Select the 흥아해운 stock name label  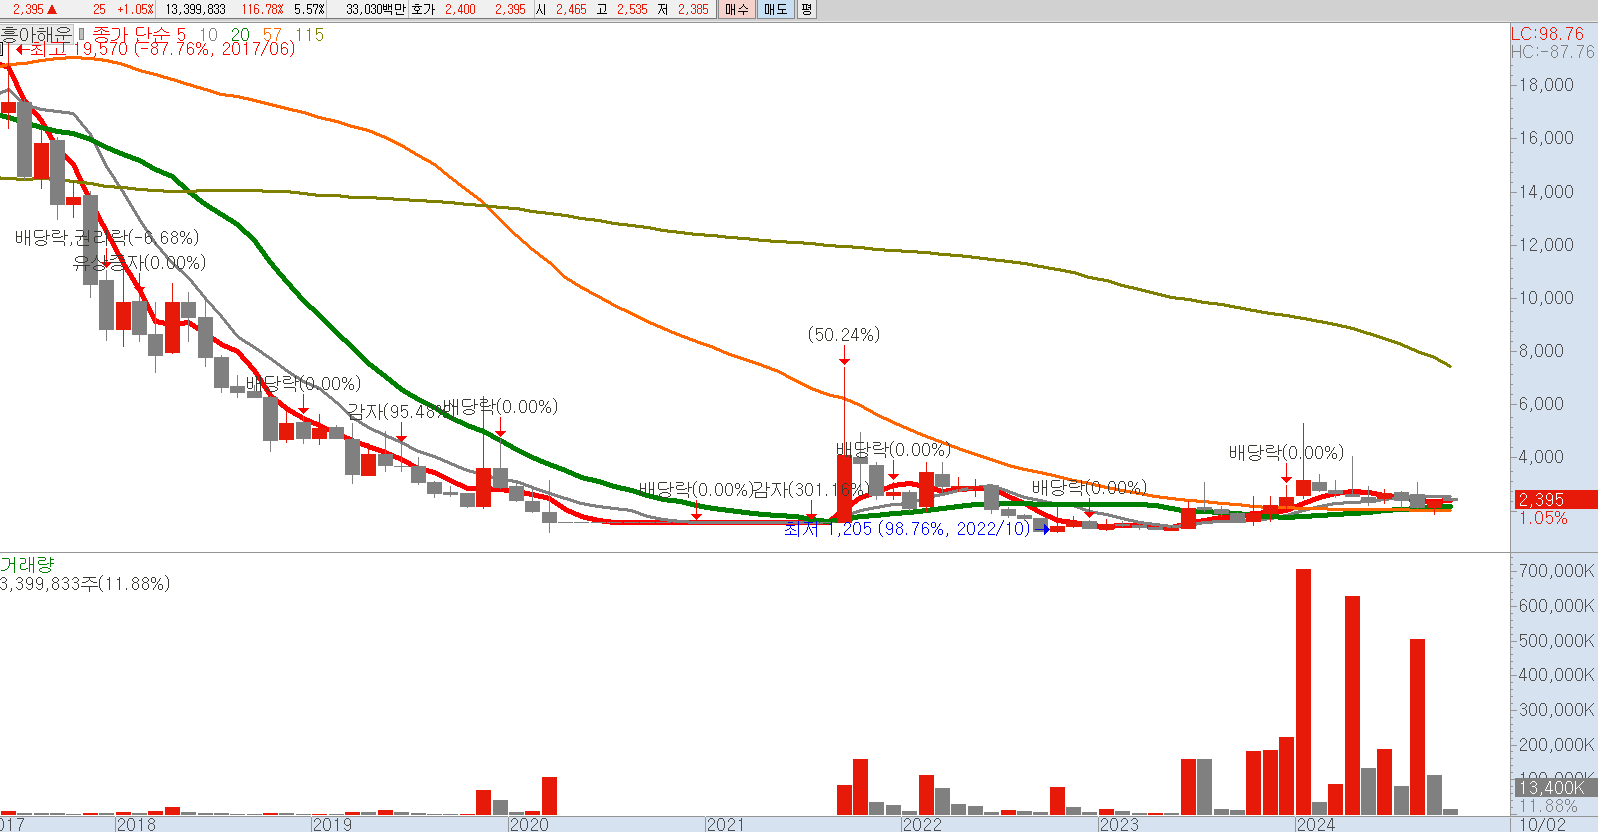tap(37, 35)
